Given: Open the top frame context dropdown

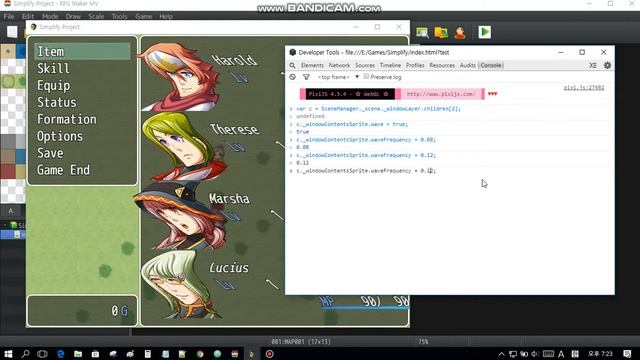Looking at the screenshot, I should 338,77.
